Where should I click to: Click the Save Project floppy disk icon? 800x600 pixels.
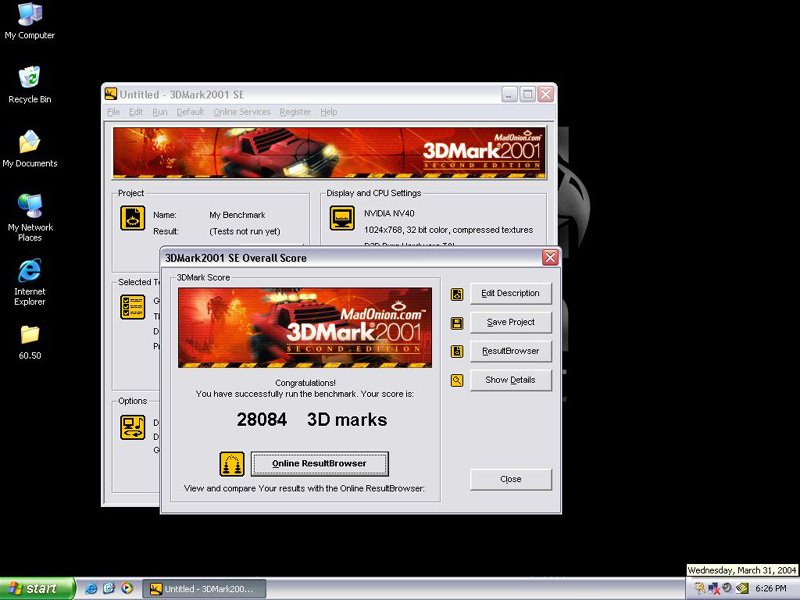457,323
